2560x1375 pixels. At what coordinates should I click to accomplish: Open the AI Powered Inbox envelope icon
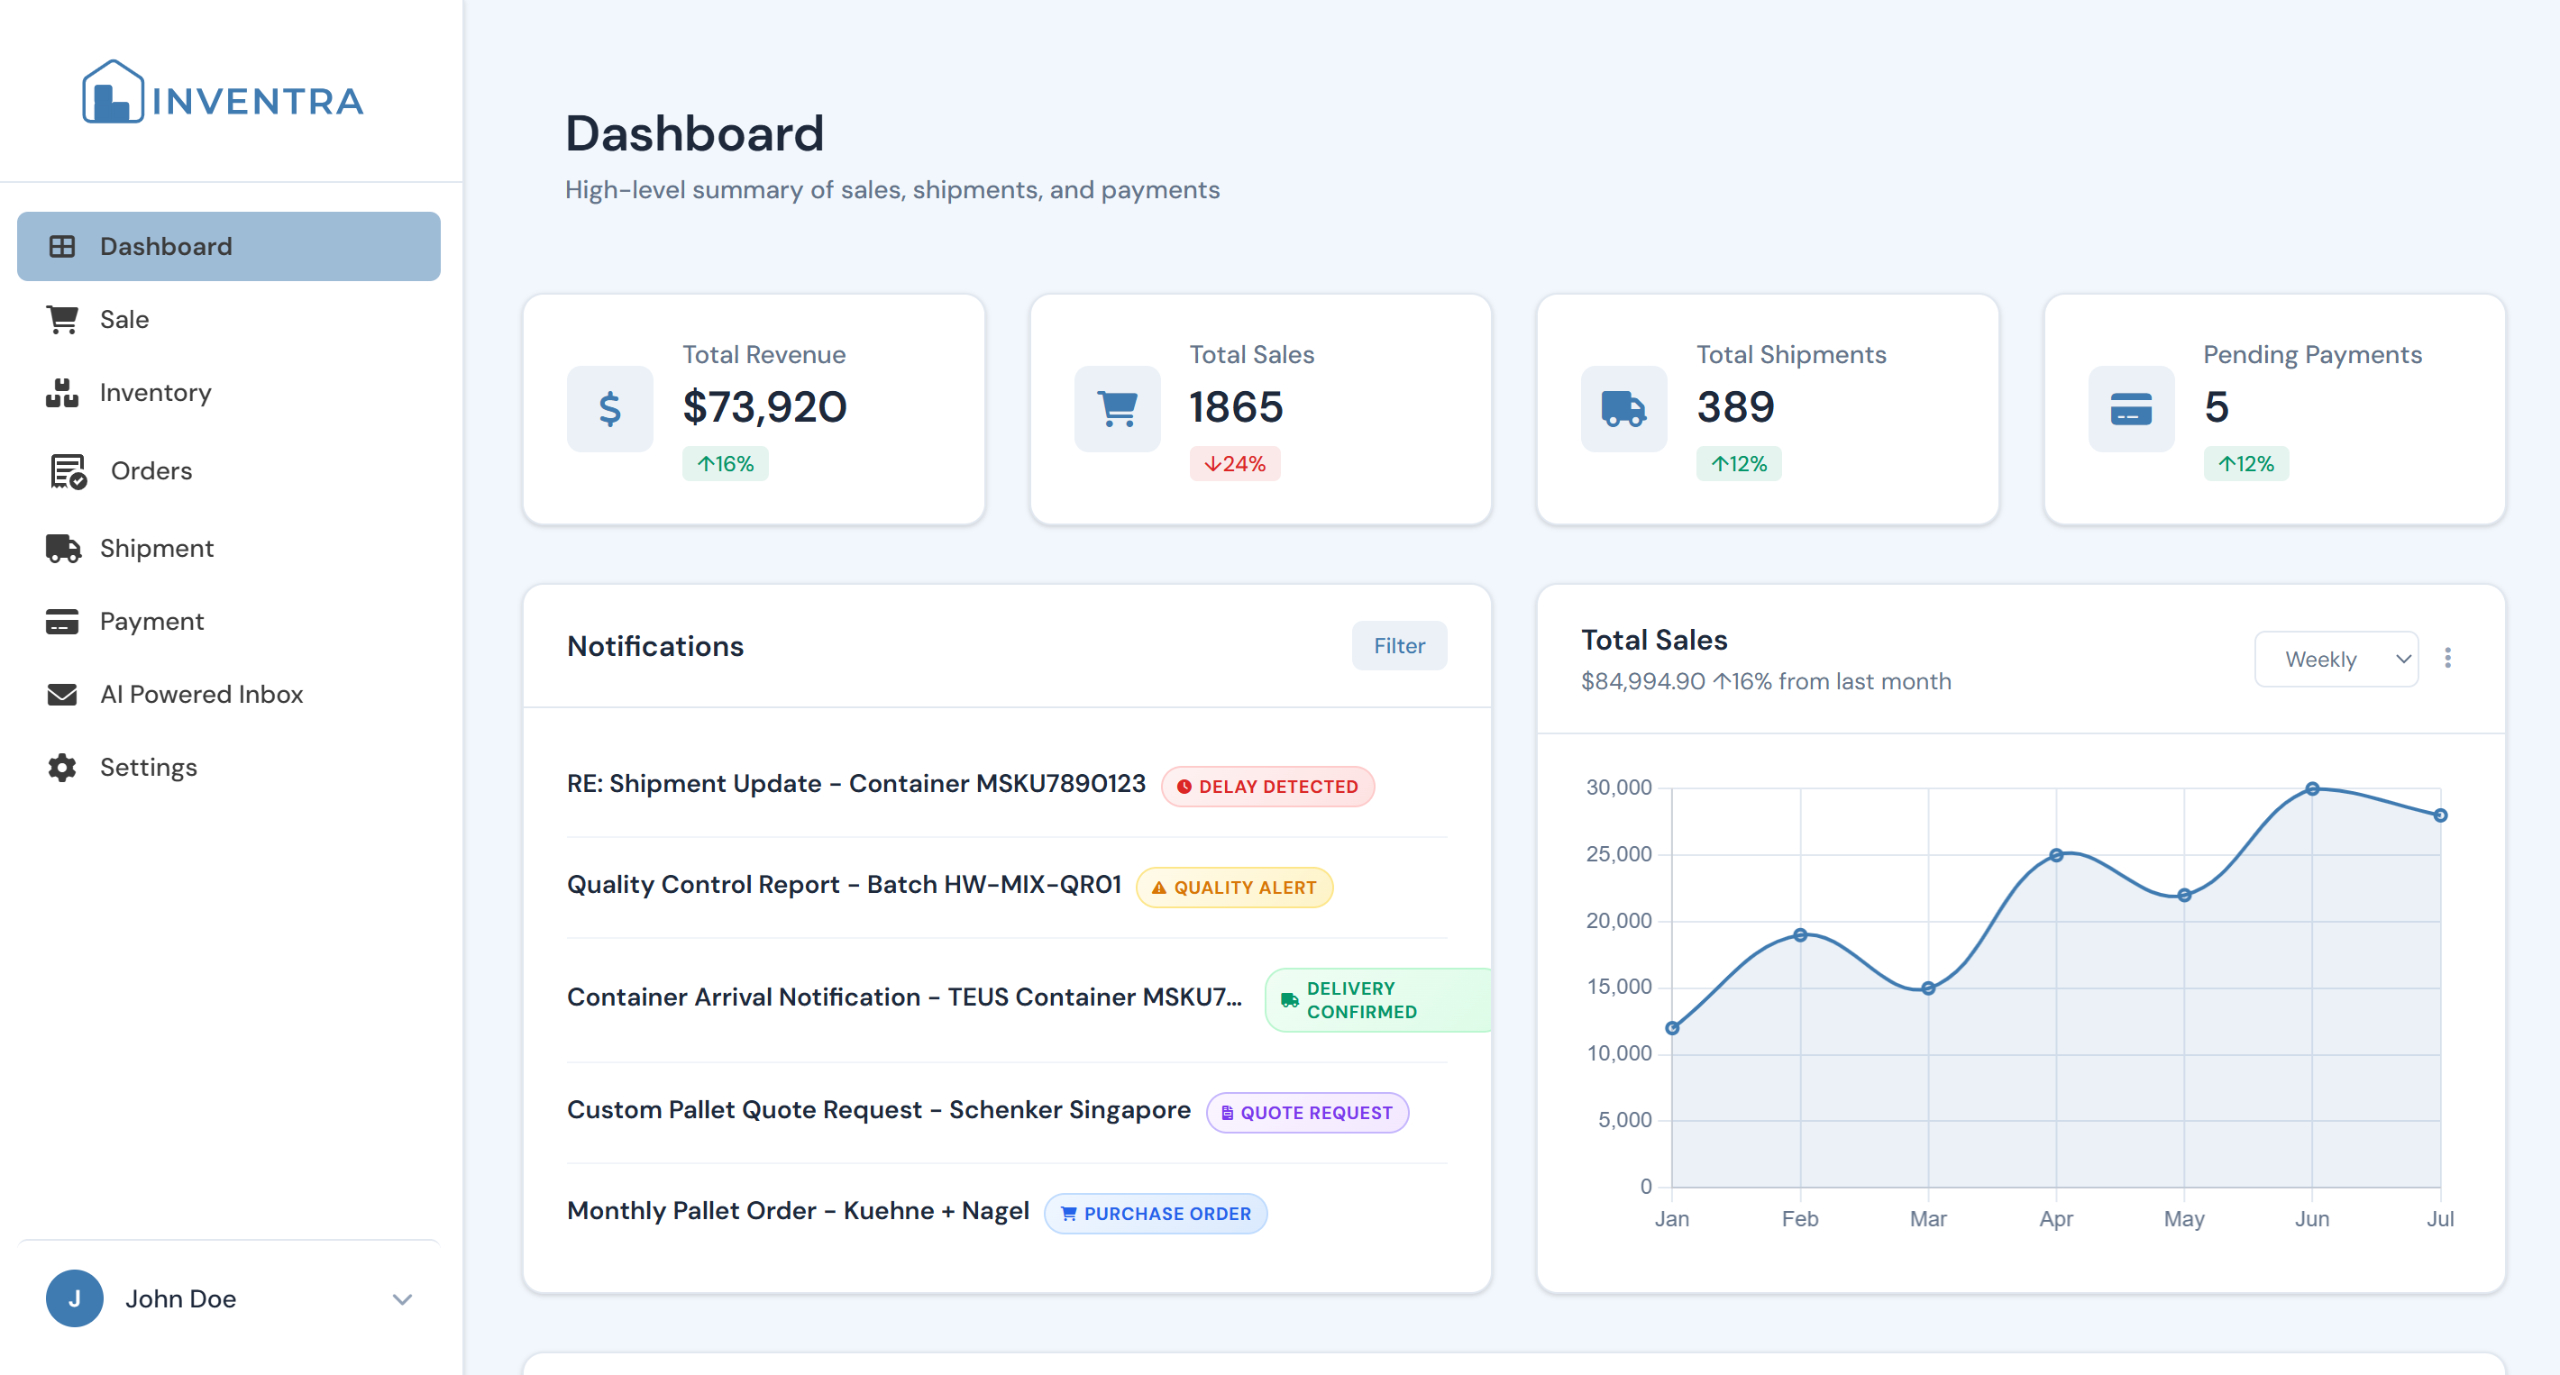(x=62, y=694)
